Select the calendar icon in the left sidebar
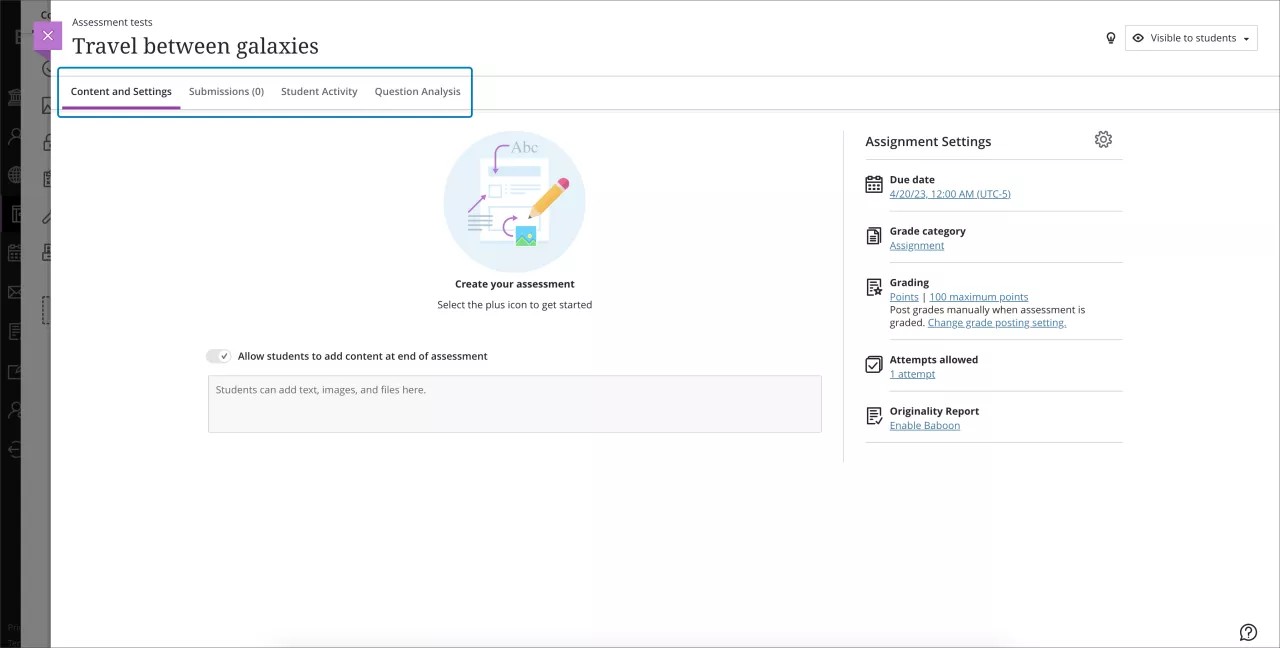This screenshot has width=1280, height=648. 15,252
